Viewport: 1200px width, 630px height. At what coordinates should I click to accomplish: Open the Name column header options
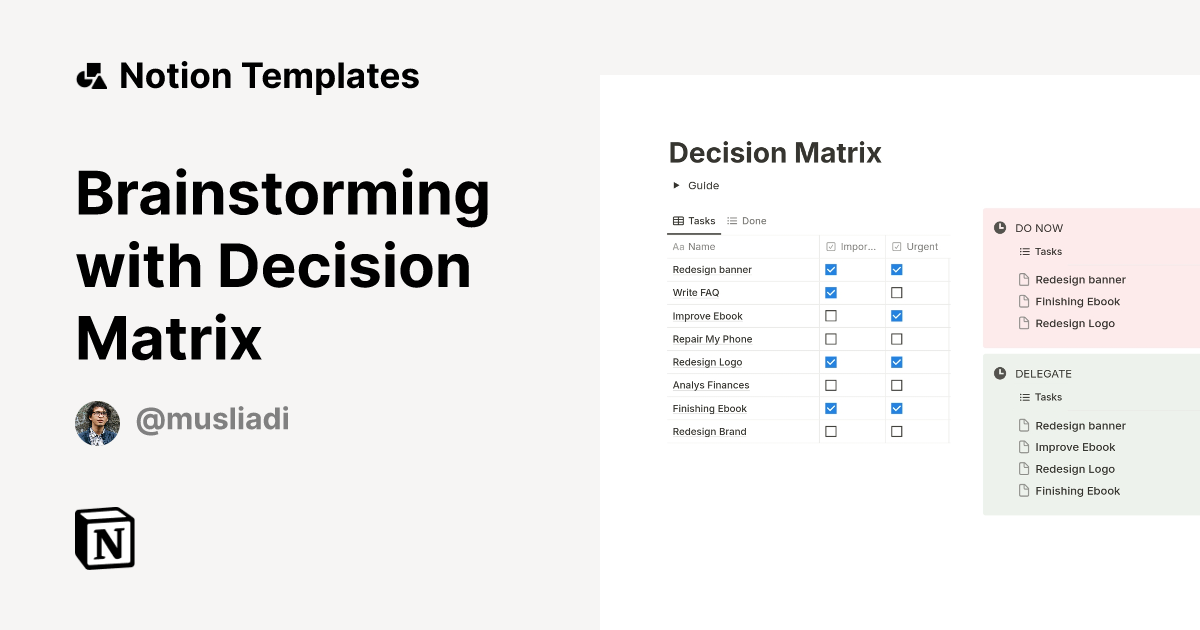[694, 246]
